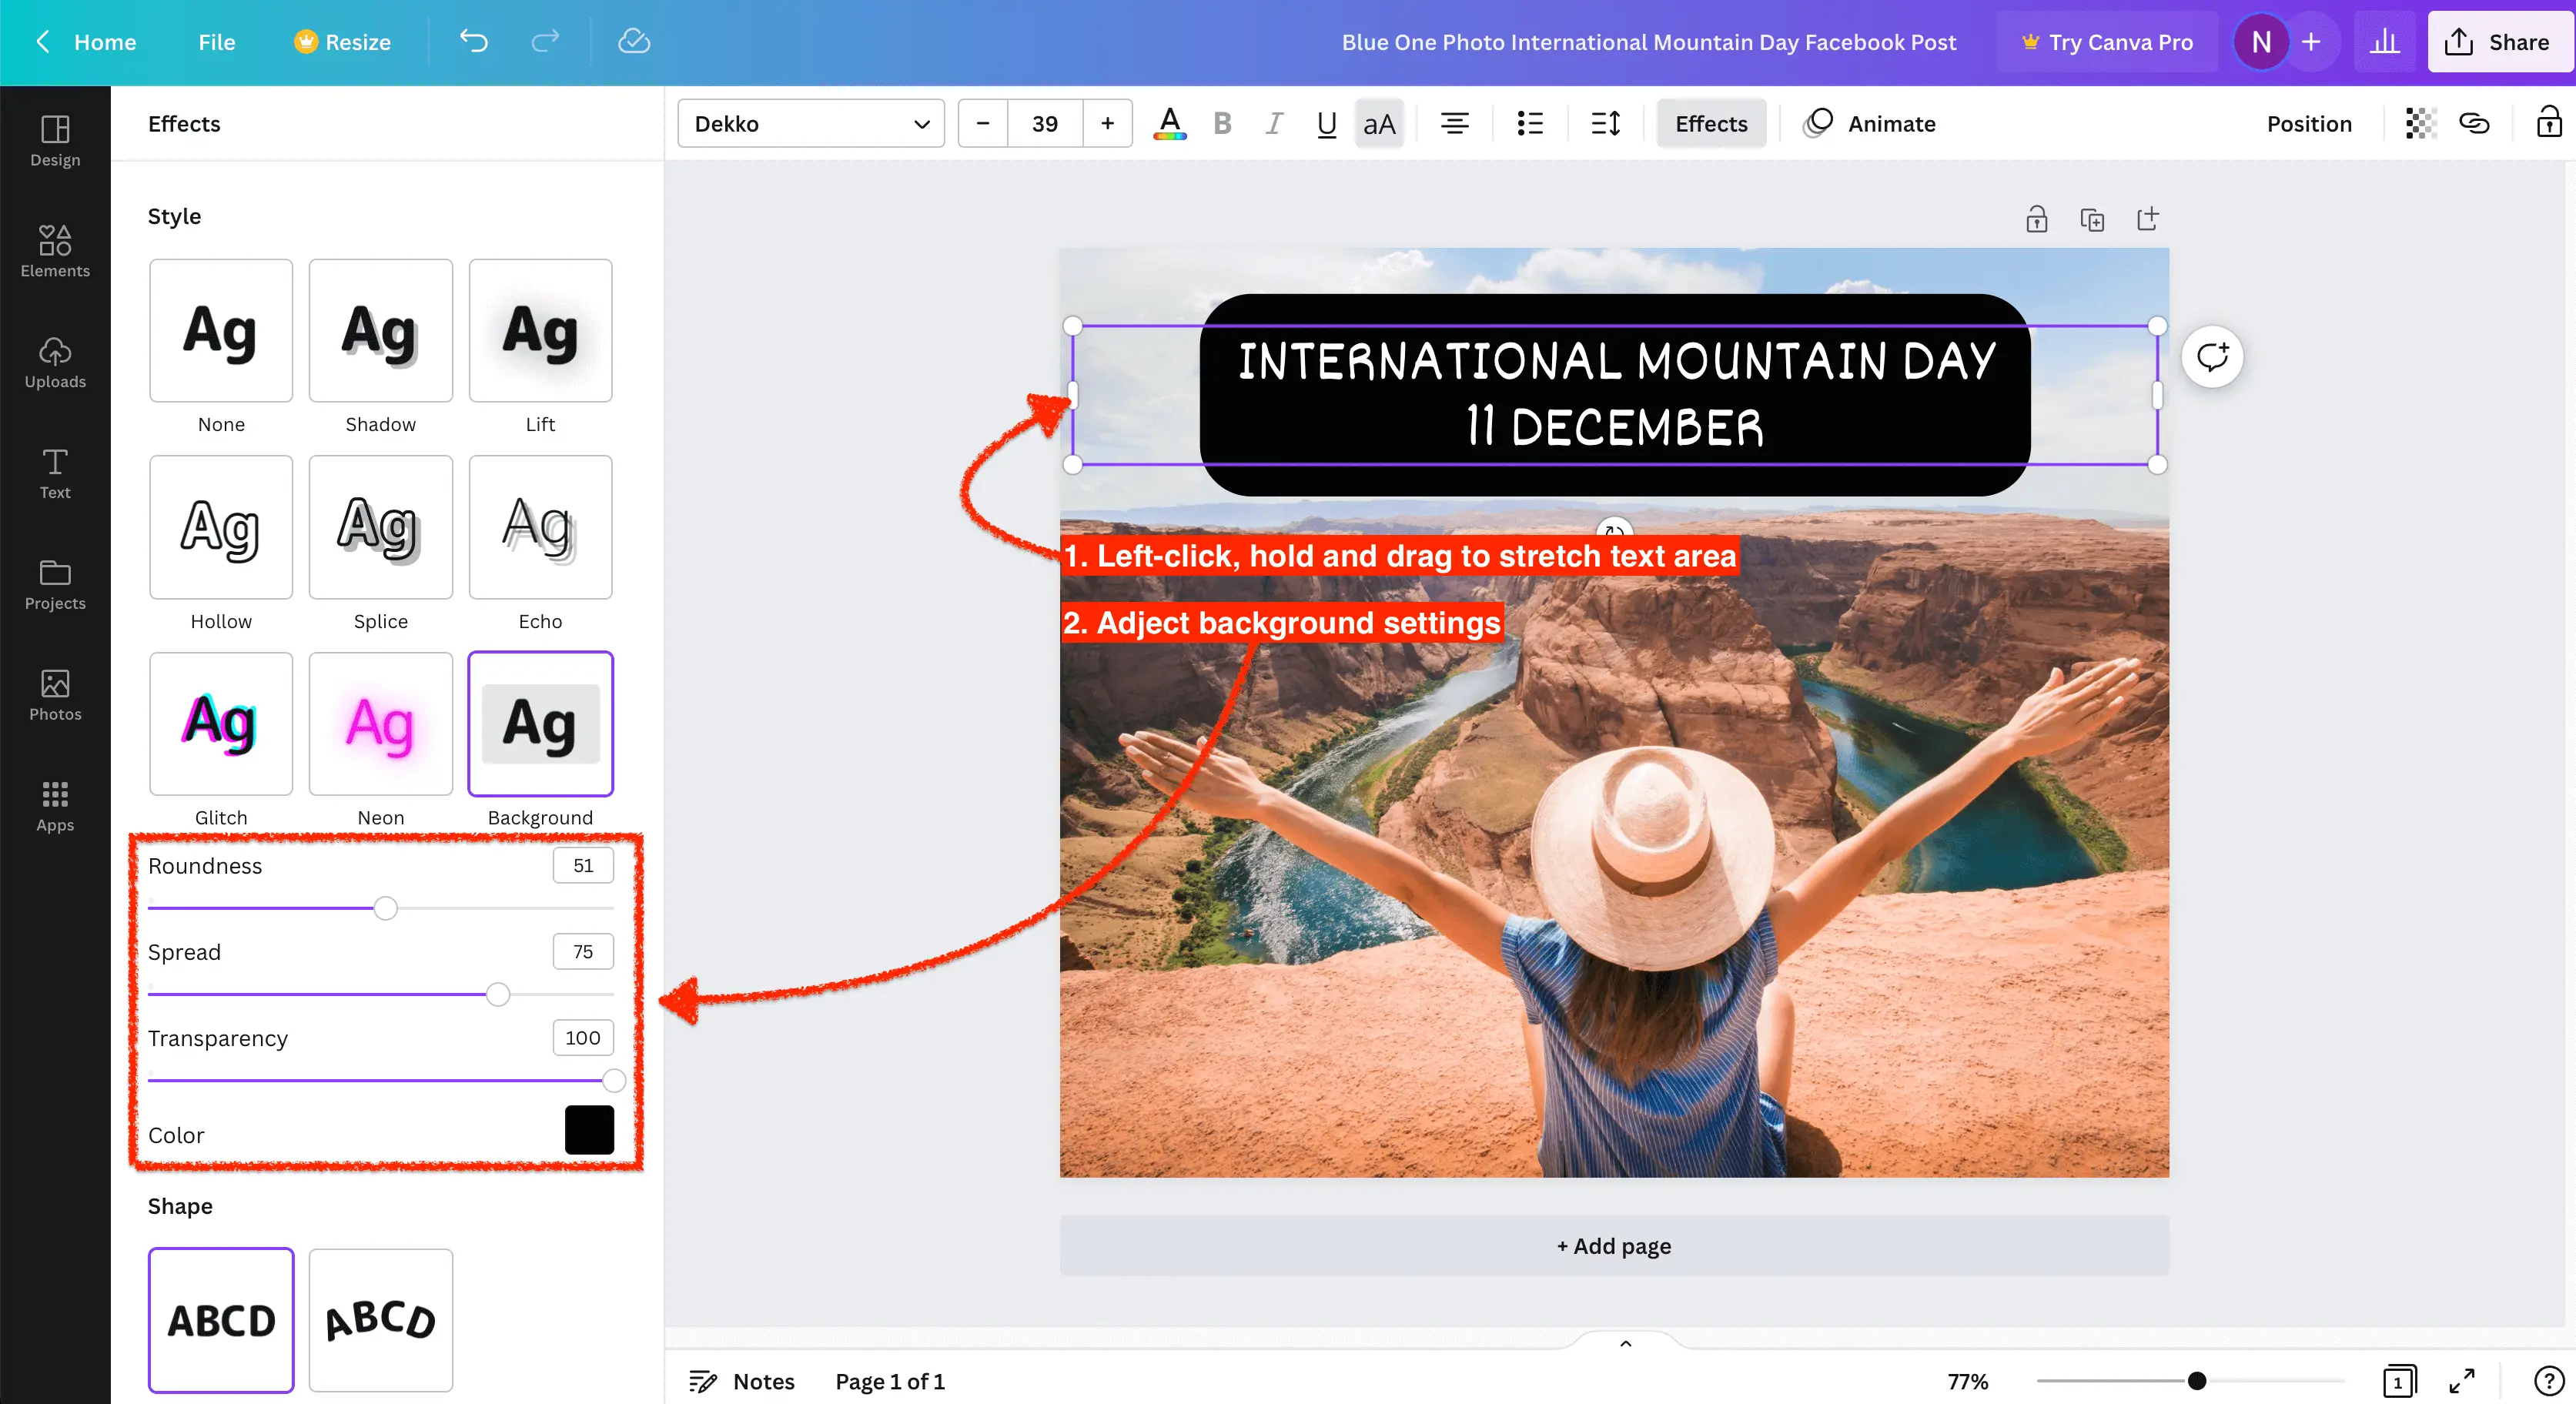The width and height of the screenshot is (2576, 1404).
Task: Open the black background color swatch
Action: (589, 1131)
